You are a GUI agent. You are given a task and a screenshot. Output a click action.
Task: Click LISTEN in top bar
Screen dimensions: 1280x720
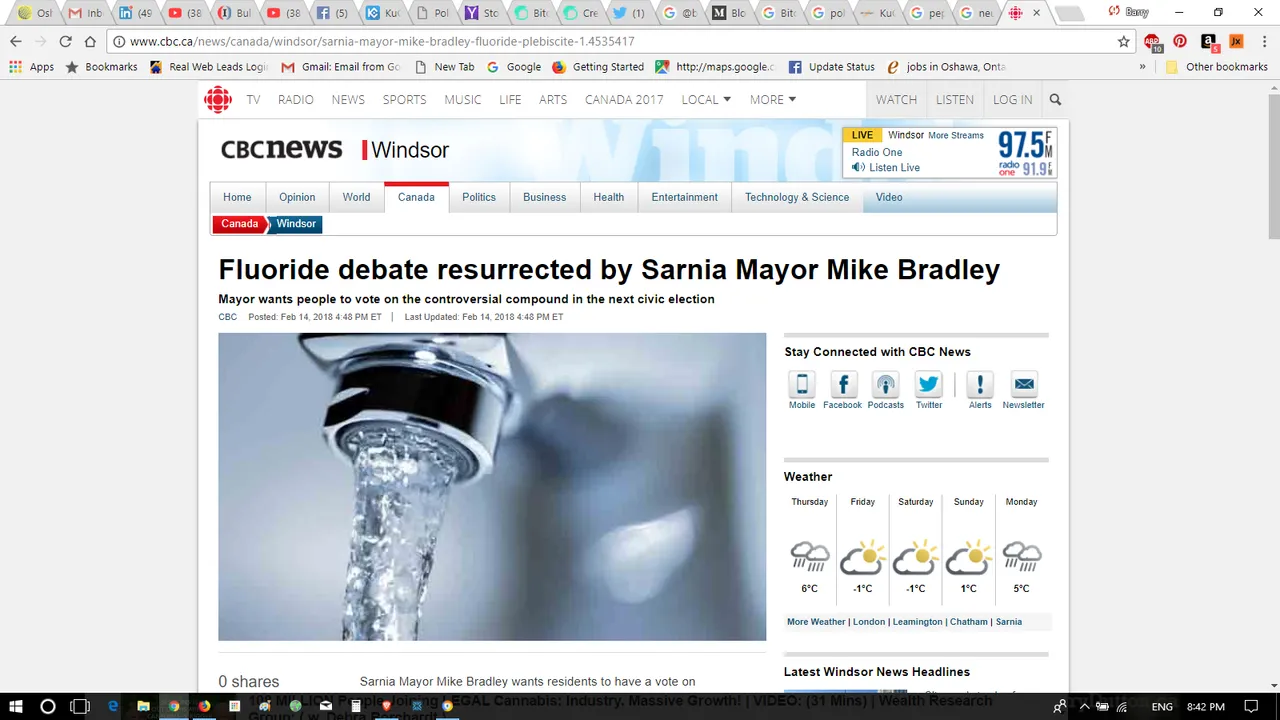coord(954,99)
